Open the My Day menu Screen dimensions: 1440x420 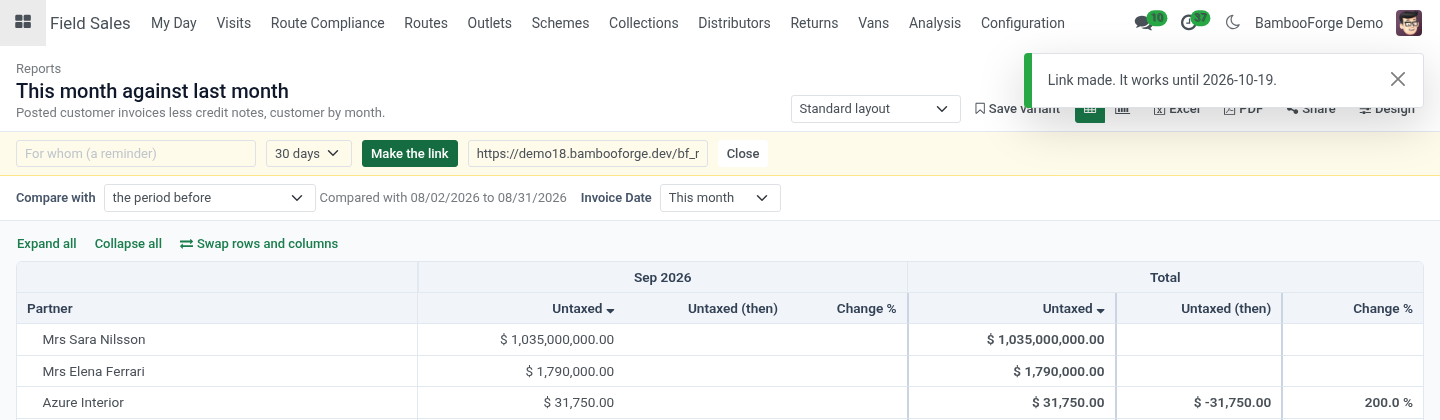174,23
